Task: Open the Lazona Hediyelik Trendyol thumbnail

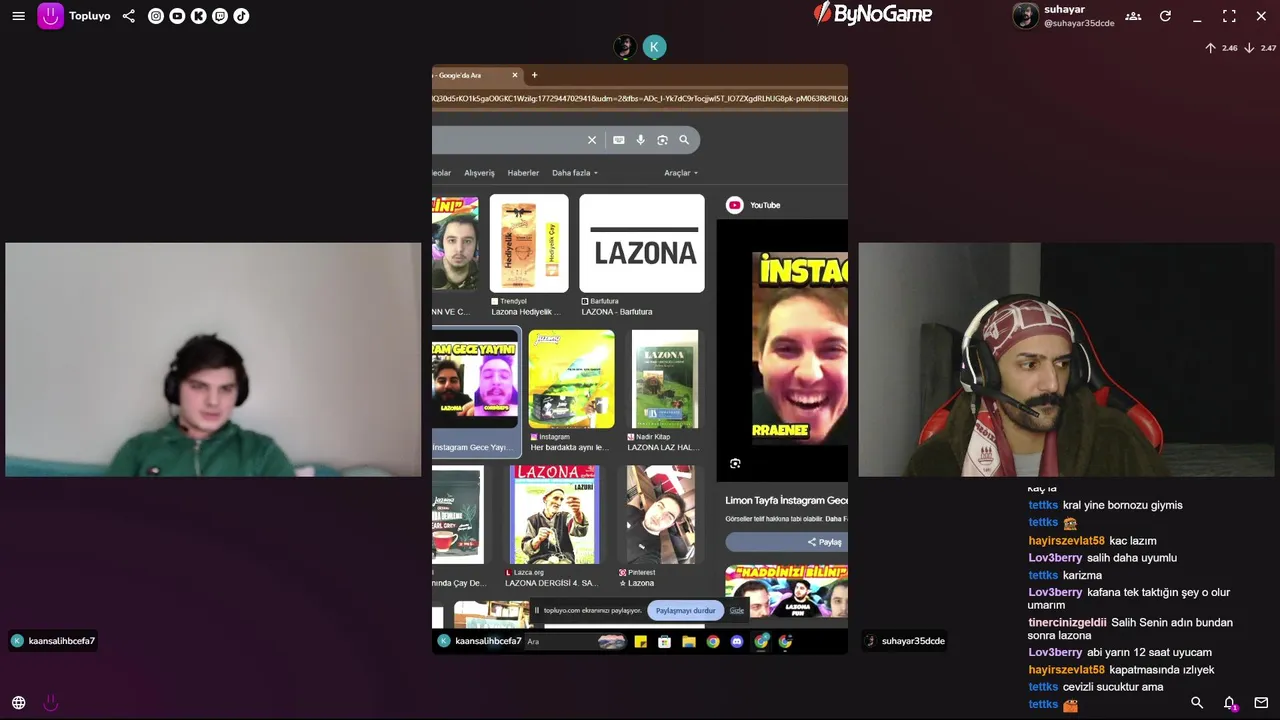Action: click(529, 243)
